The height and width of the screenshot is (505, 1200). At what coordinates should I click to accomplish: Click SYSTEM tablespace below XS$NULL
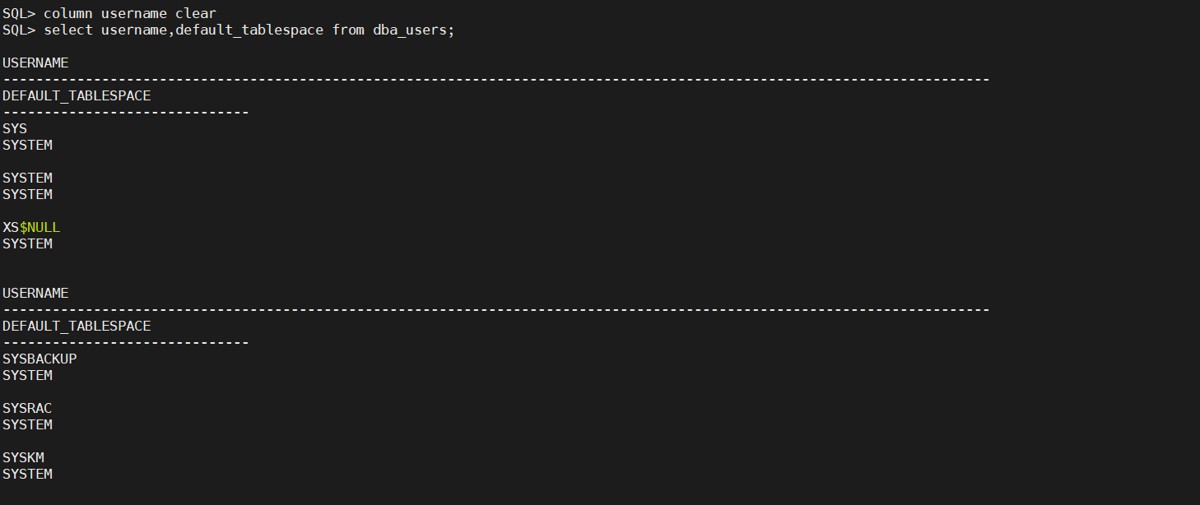pos(27,244)
